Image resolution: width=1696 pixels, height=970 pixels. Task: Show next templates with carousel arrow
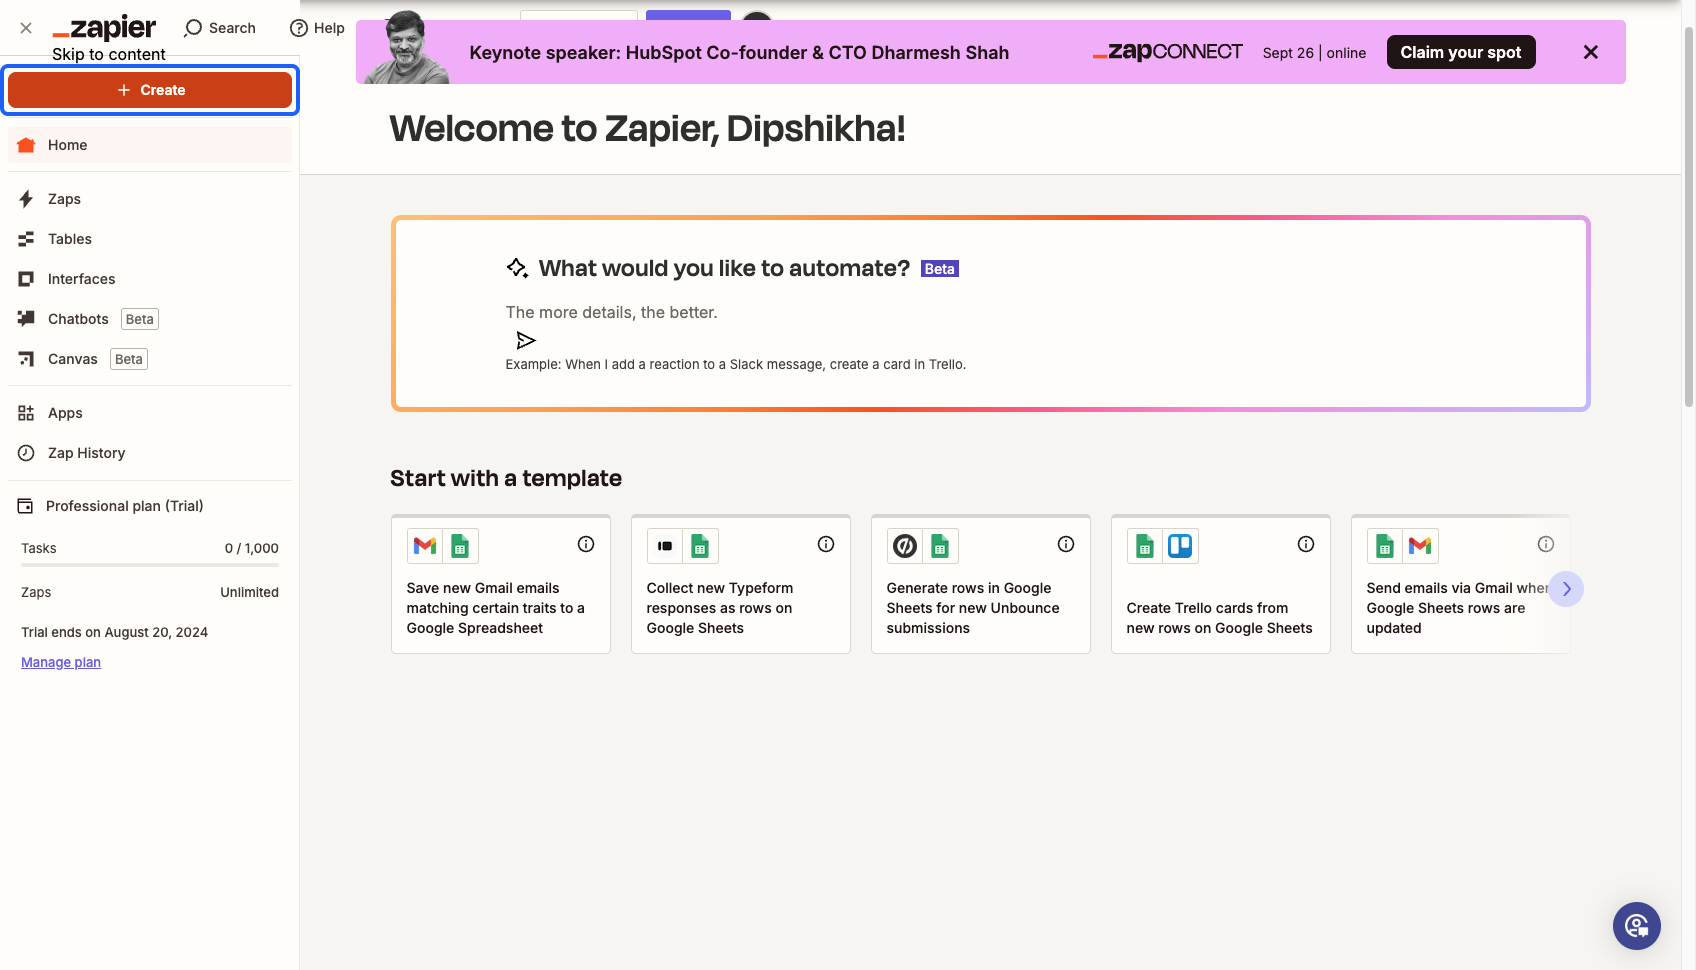pyautogui.click(x=1566, y=589)
